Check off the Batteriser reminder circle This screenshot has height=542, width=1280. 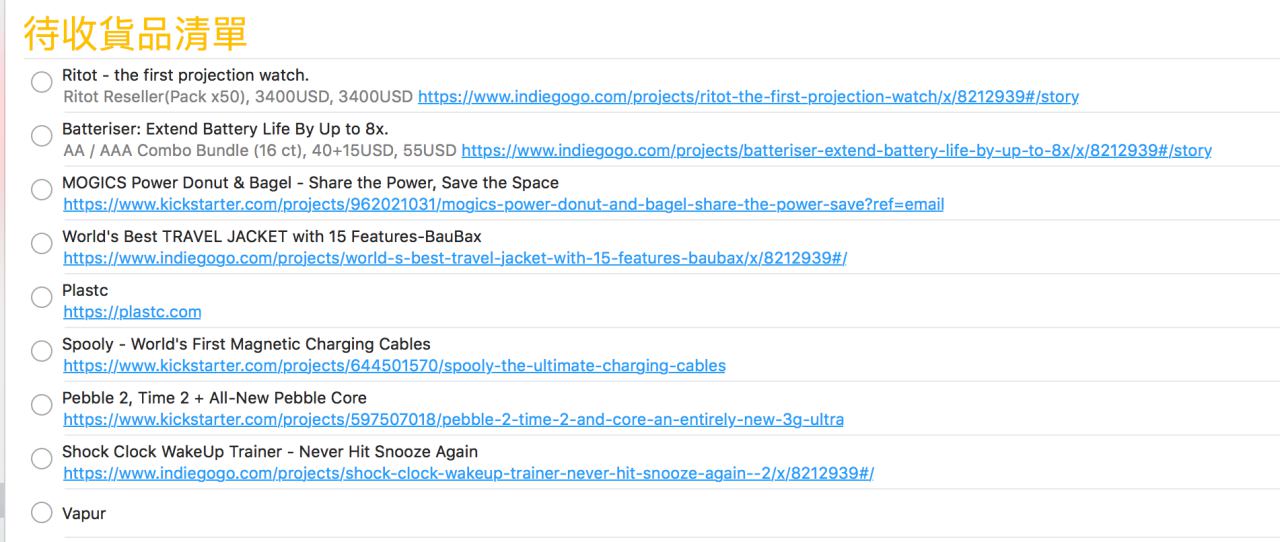coord(42,136)
